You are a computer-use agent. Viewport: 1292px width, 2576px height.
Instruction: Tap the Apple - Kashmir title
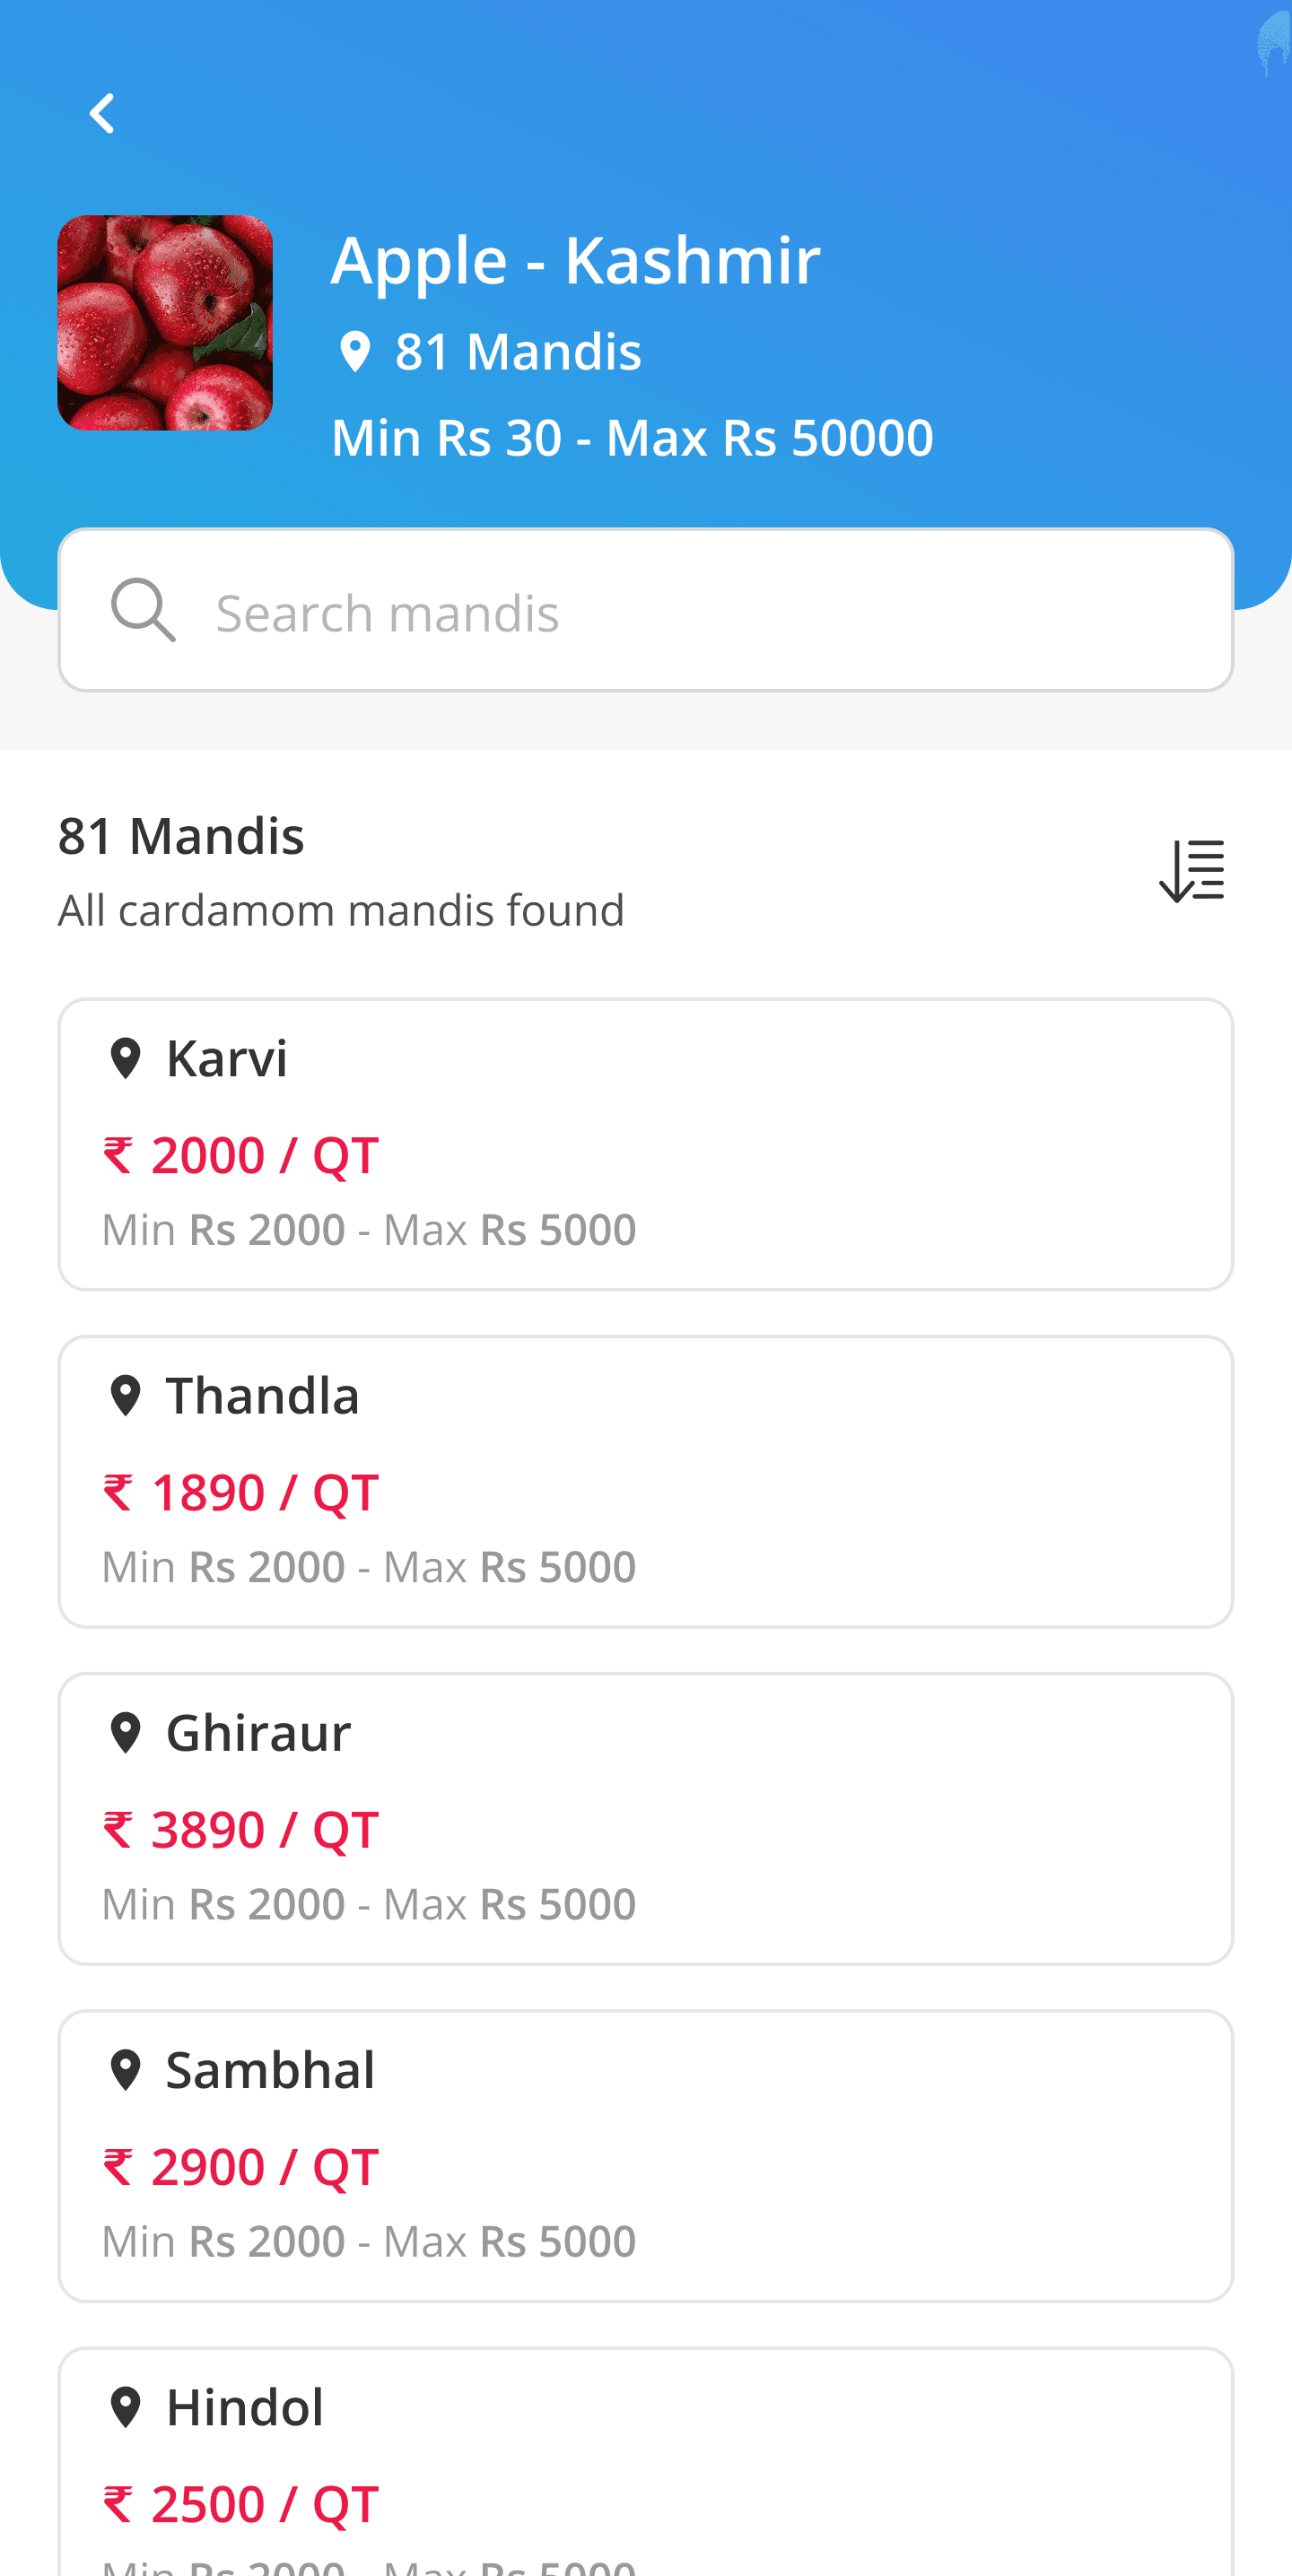tap(575, 260)
